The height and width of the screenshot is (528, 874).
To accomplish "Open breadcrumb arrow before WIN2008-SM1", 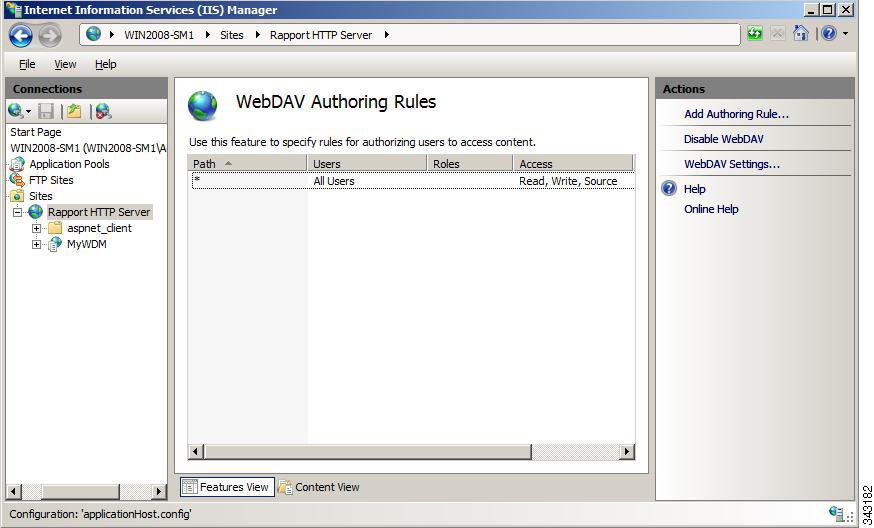I will coord(111,35).
